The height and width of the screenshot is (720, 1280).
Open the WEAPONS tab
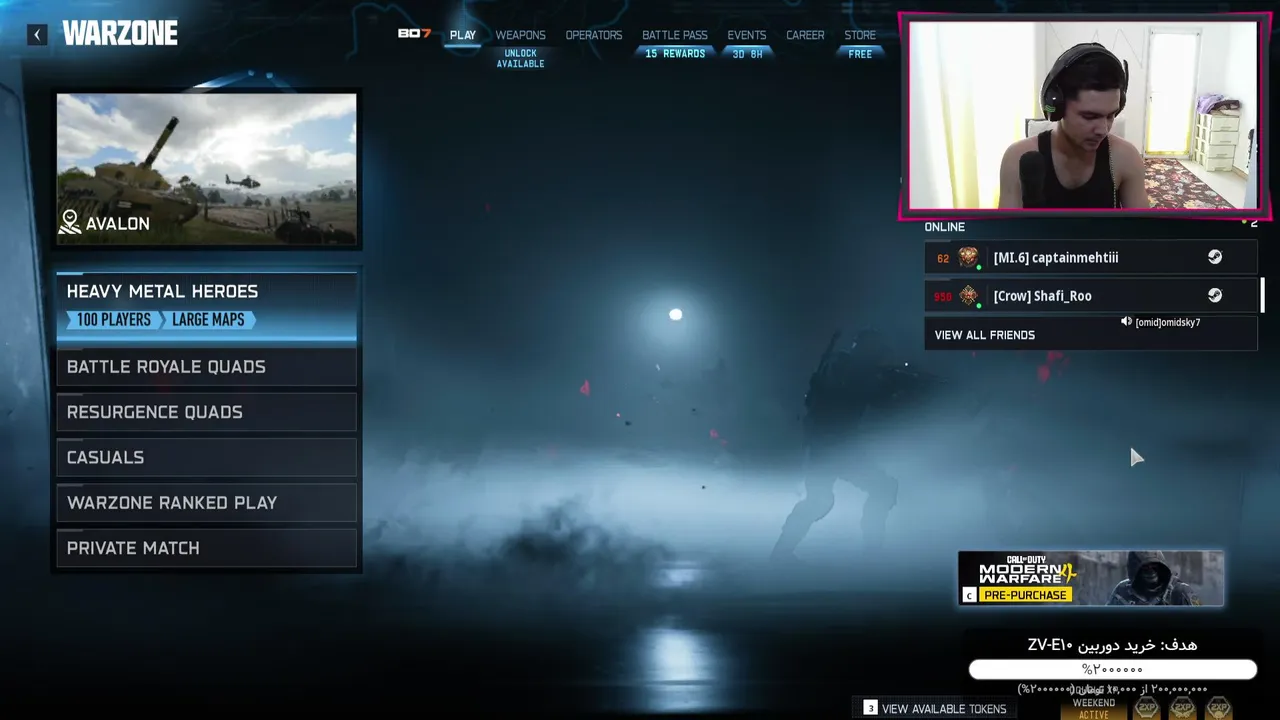[520, 35]
